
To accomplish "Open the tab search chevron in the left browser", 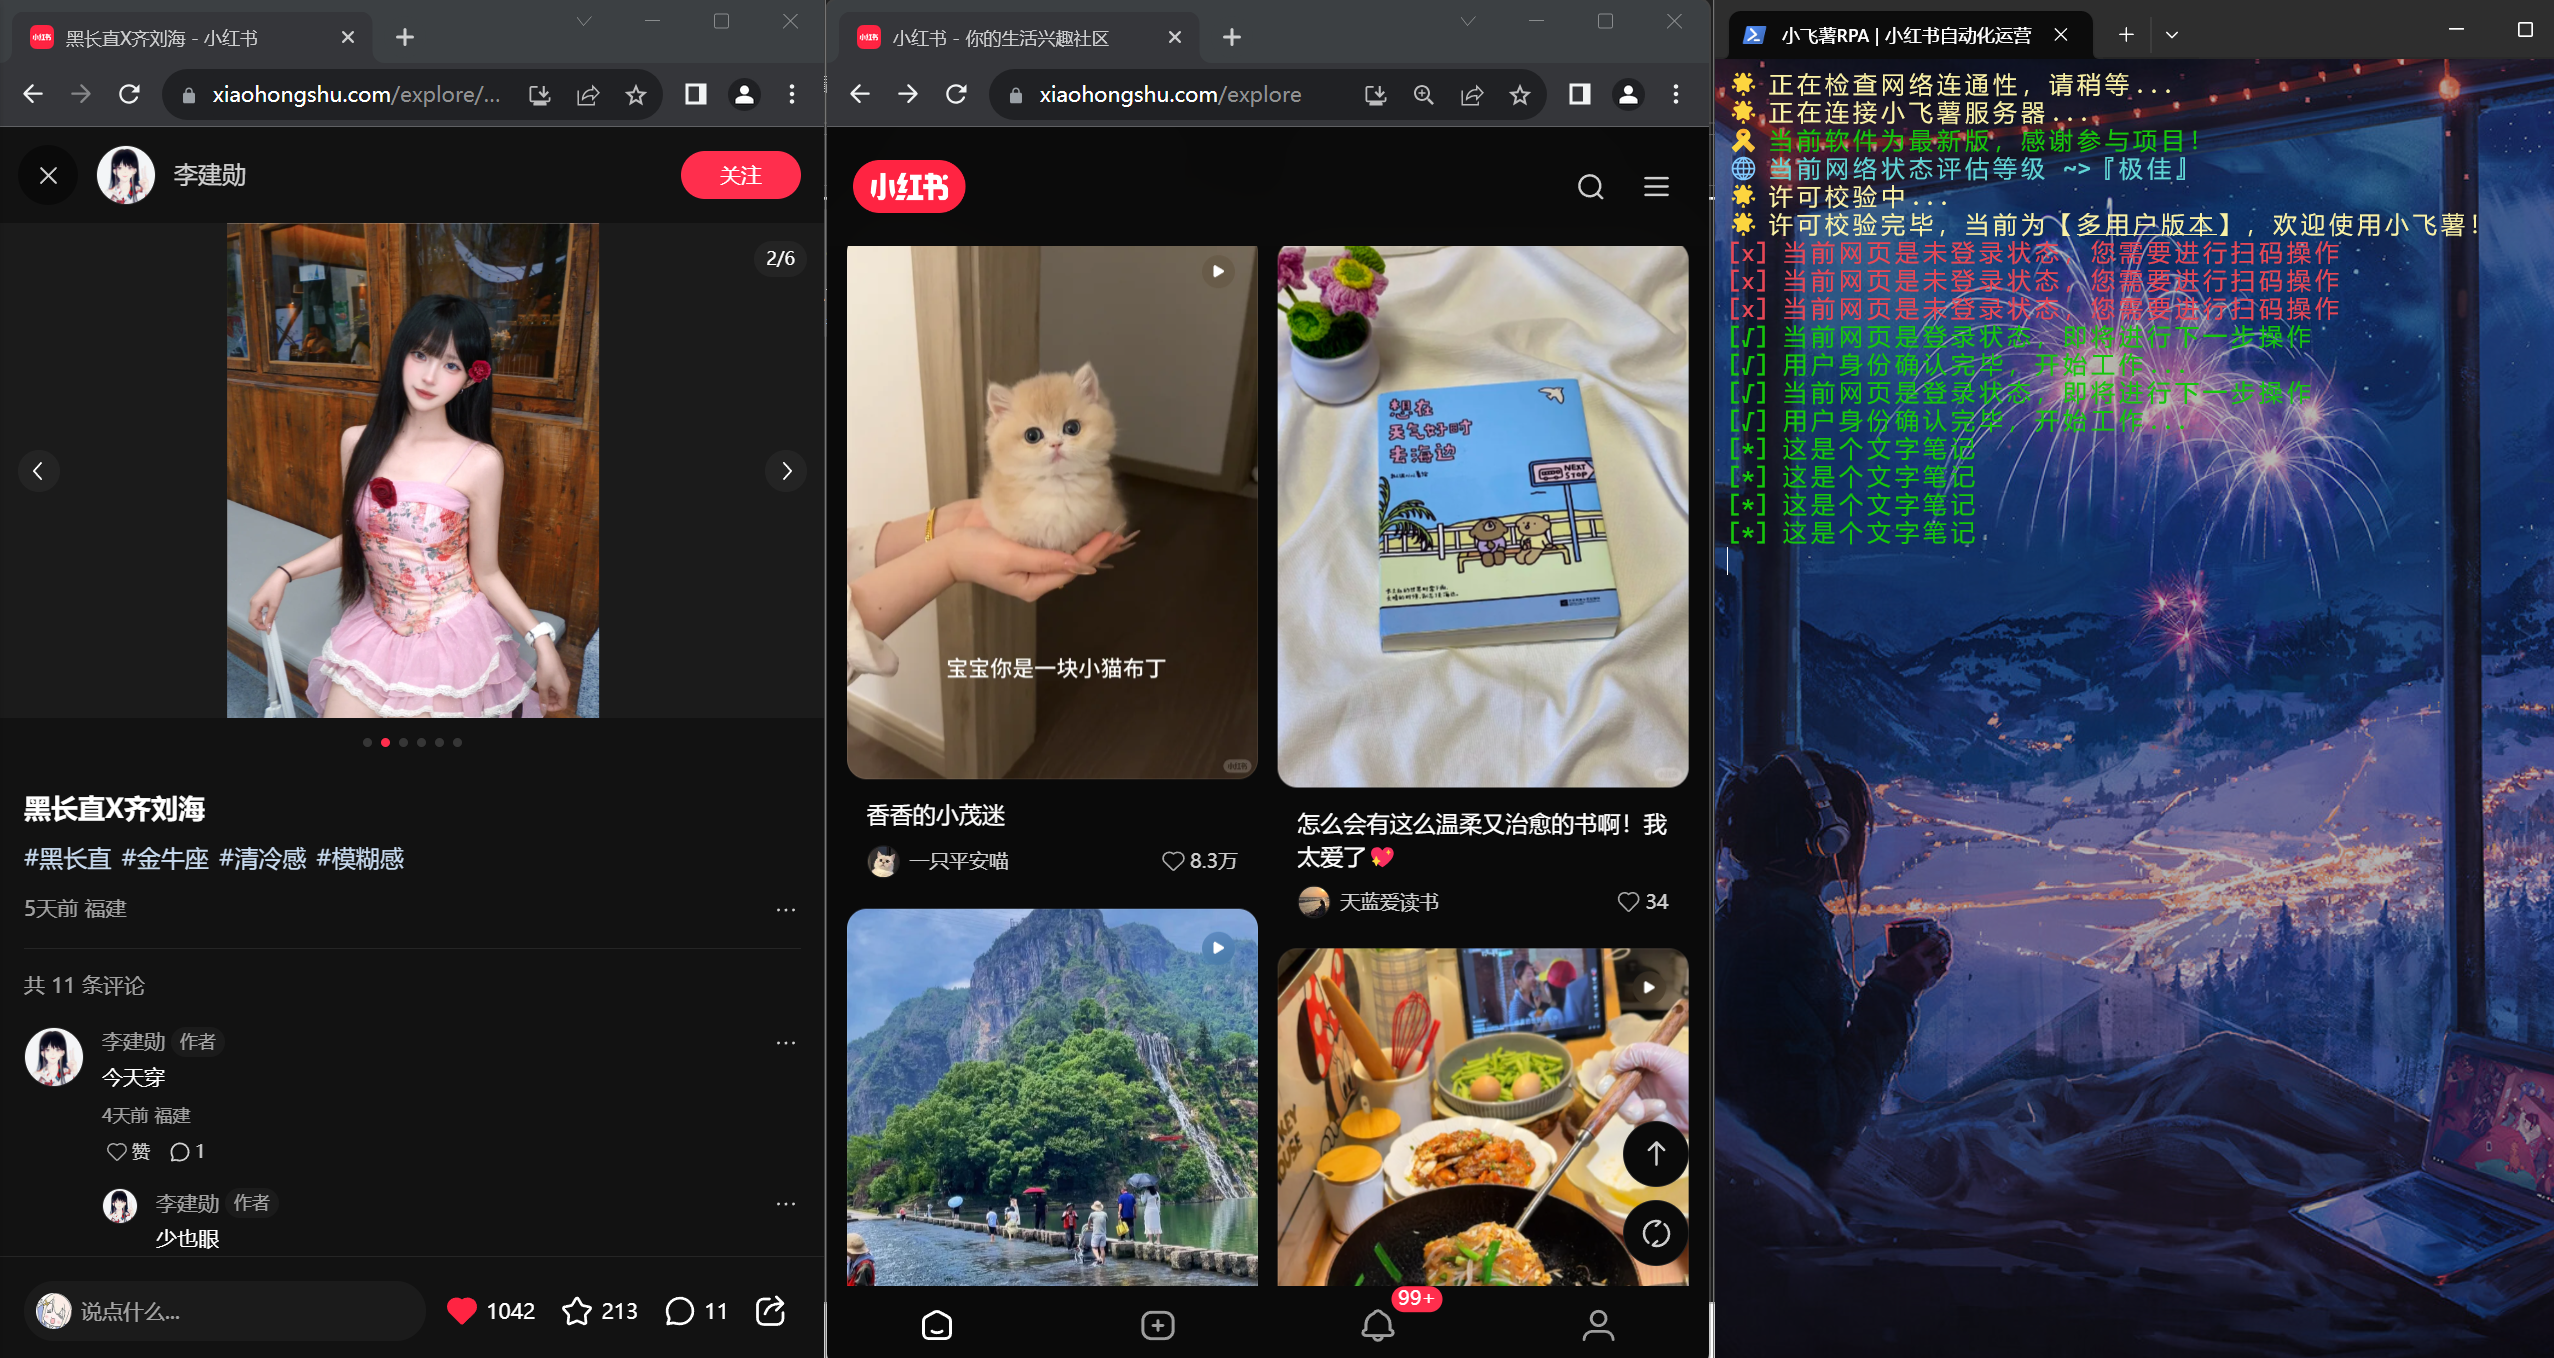I will click(x=584, y=21).
